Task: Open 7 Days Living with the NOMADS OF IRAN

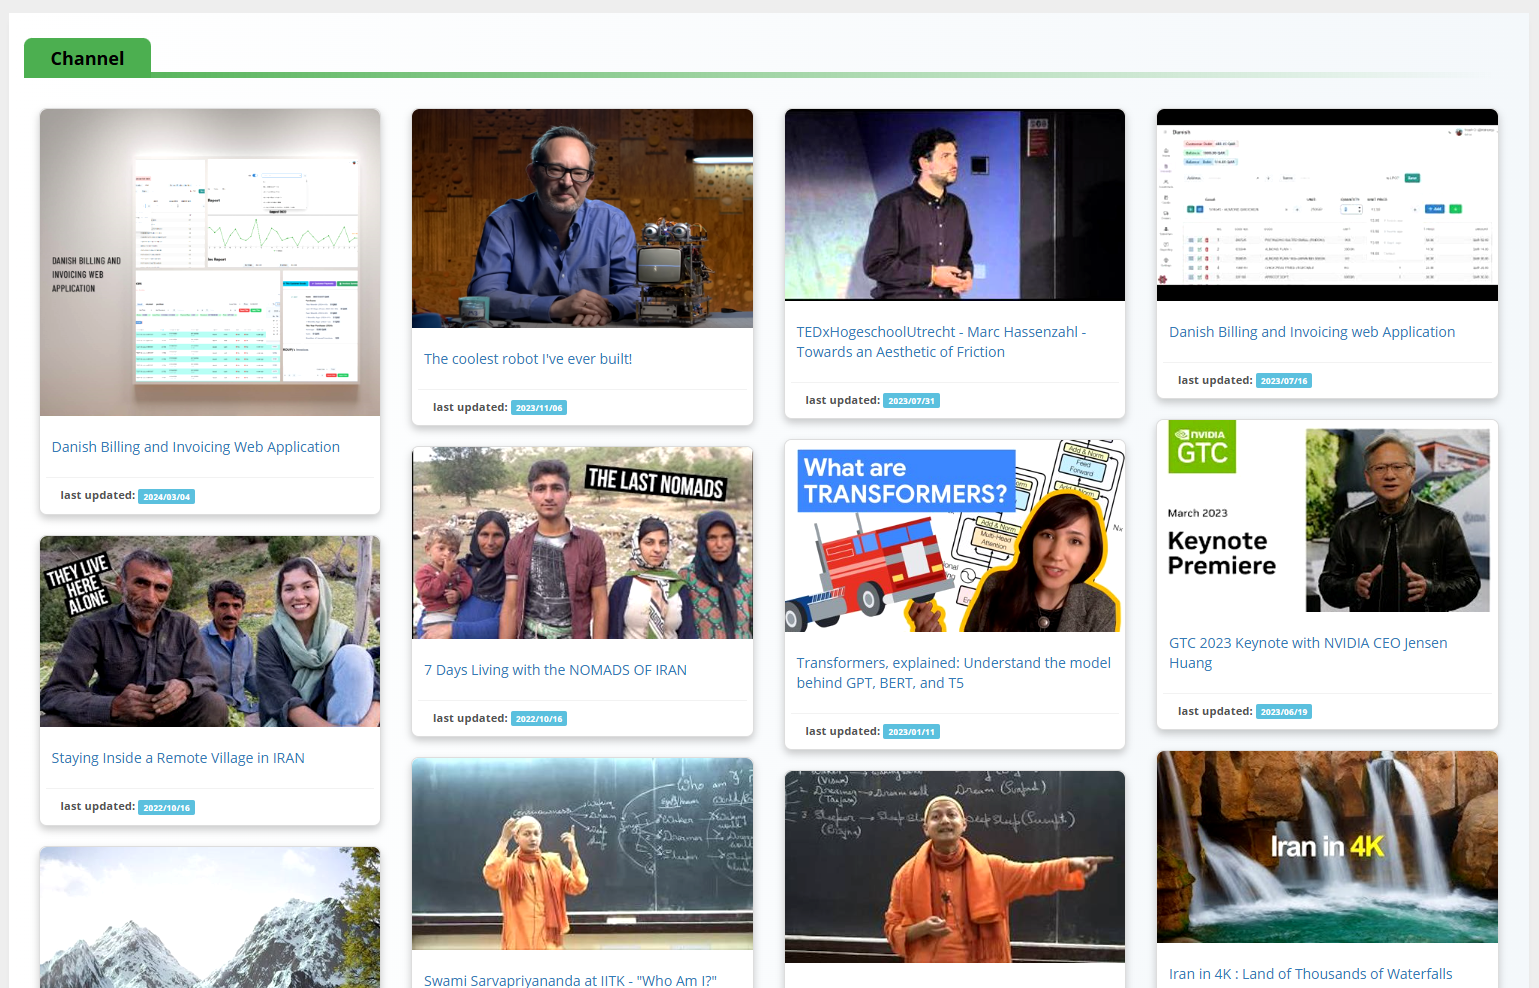Action: click(x=555, y=670)
